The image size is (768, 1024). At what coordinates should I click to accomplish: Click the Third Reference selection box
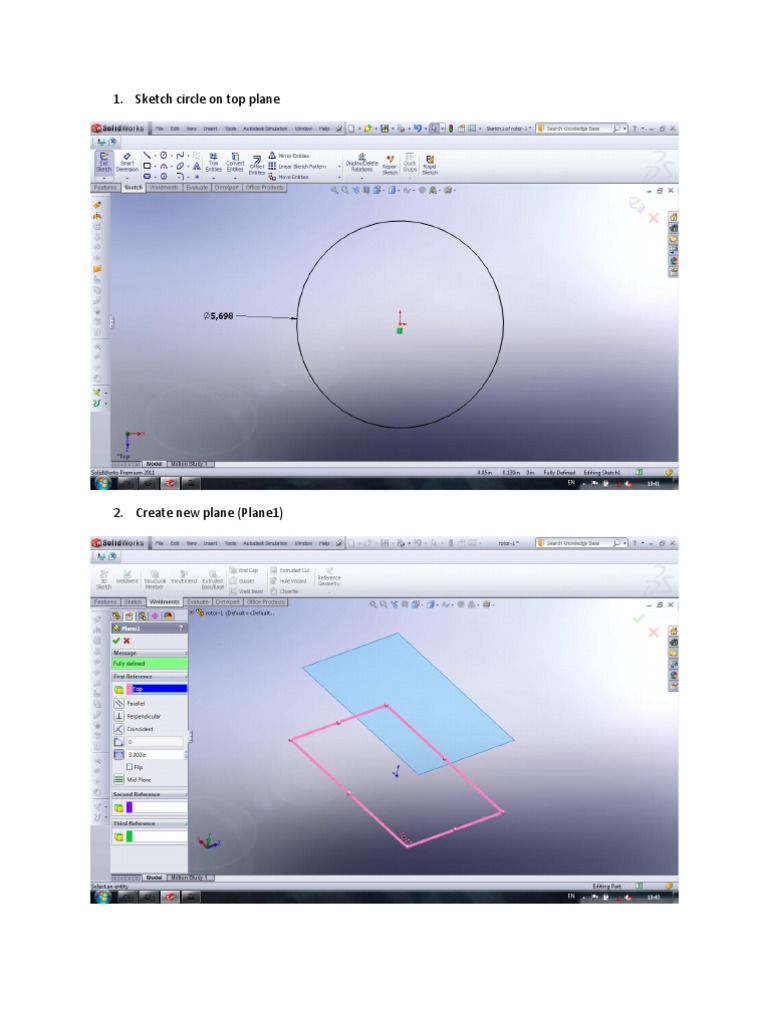coord(156,837)
